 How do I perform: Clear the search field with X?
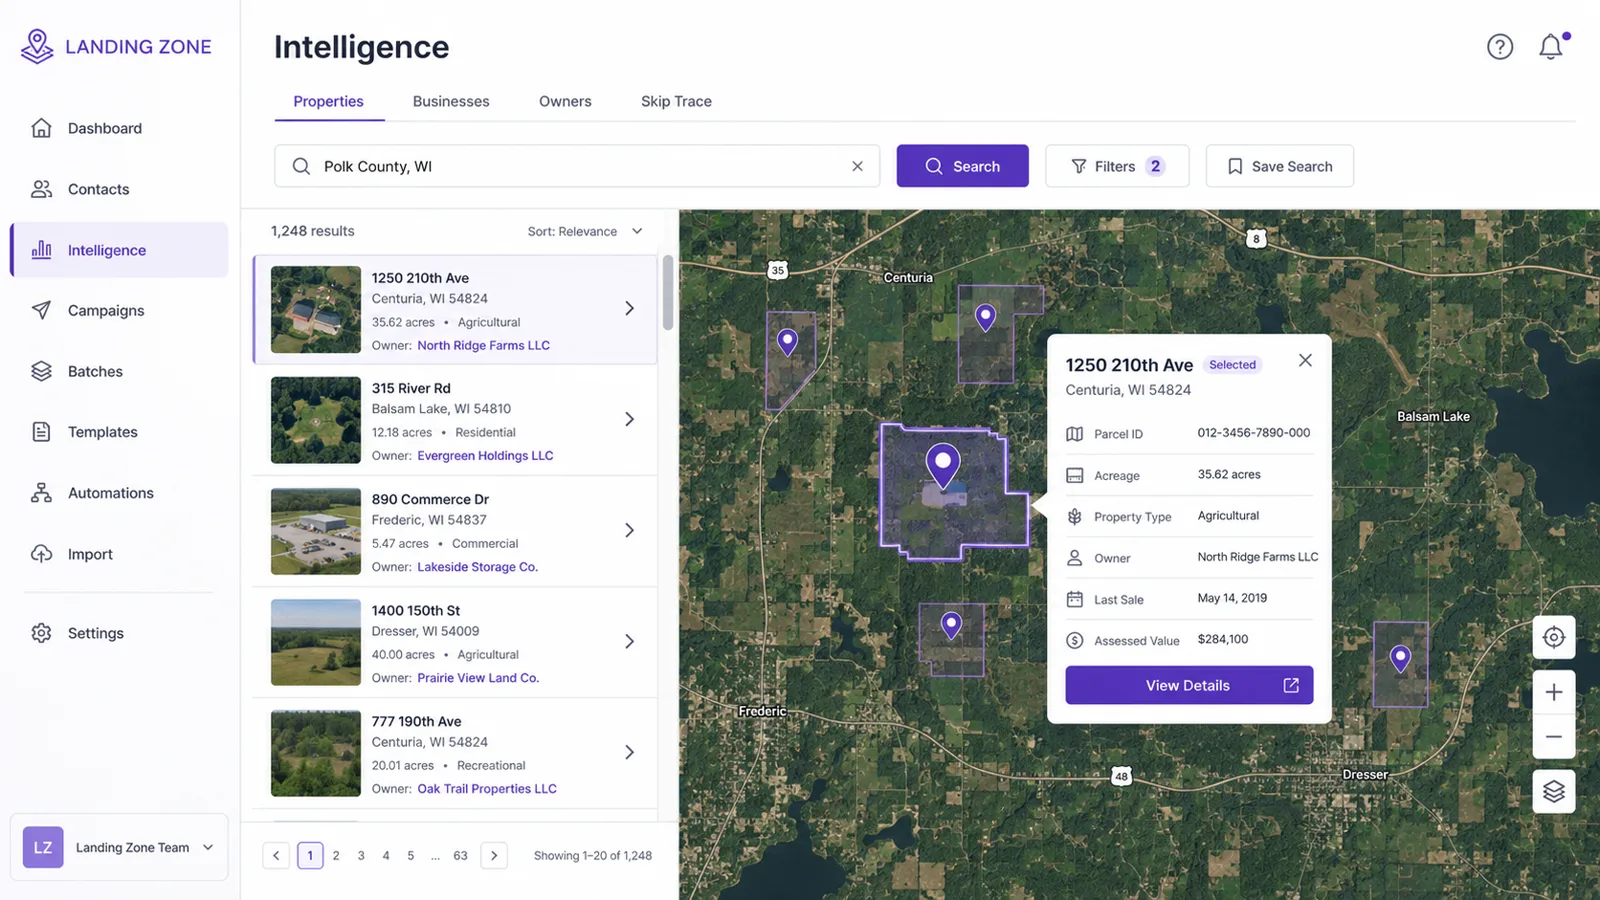click(x=857, y=166)
